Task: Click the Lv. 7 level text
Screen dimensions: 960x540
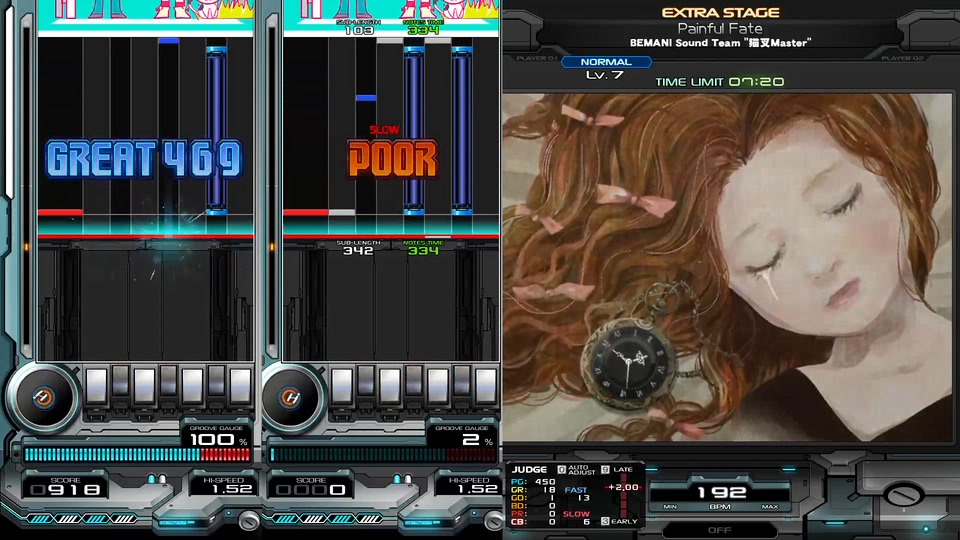Action: tap(604, 75)
